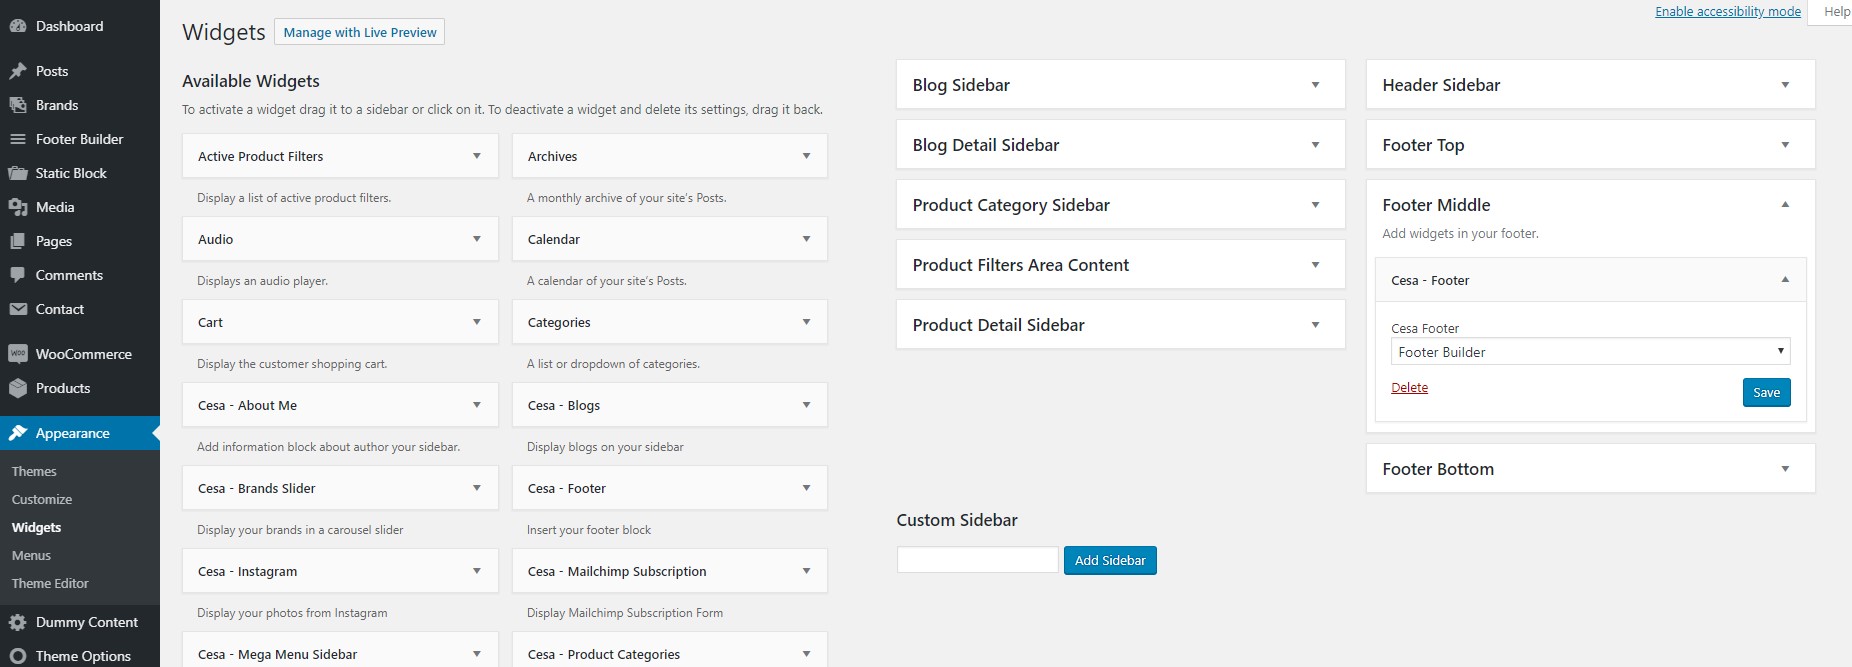This screenshot has height=667, width=1852.
Task: Click the Media icon in sidebar
Action: tap(18, 207)
